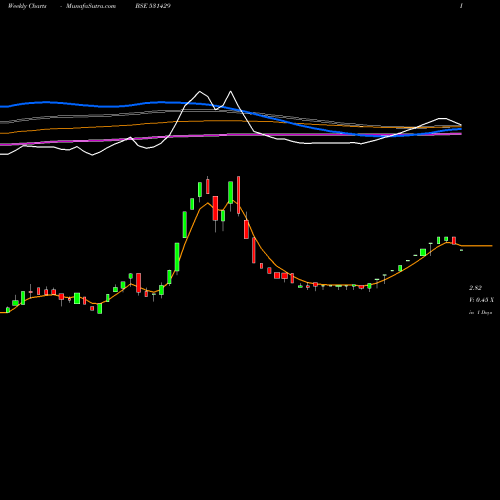Click the last small green candle on the right

tap(462, 250)
